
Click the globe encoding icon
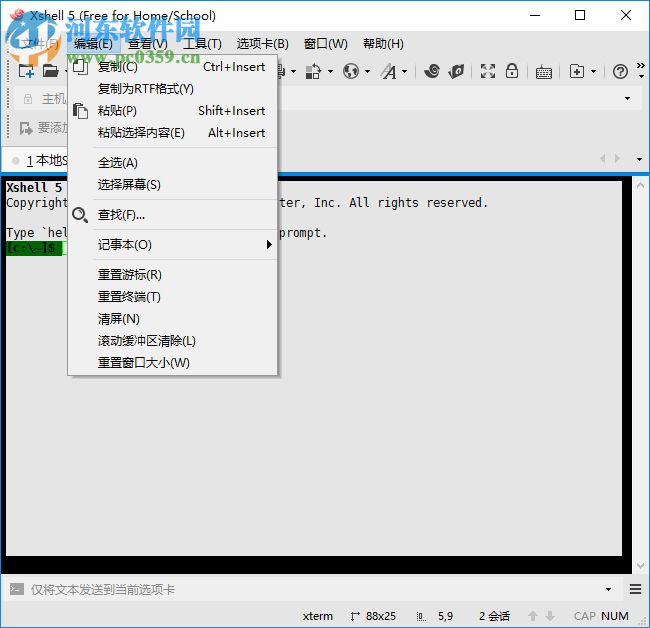[x=351, y=71]
